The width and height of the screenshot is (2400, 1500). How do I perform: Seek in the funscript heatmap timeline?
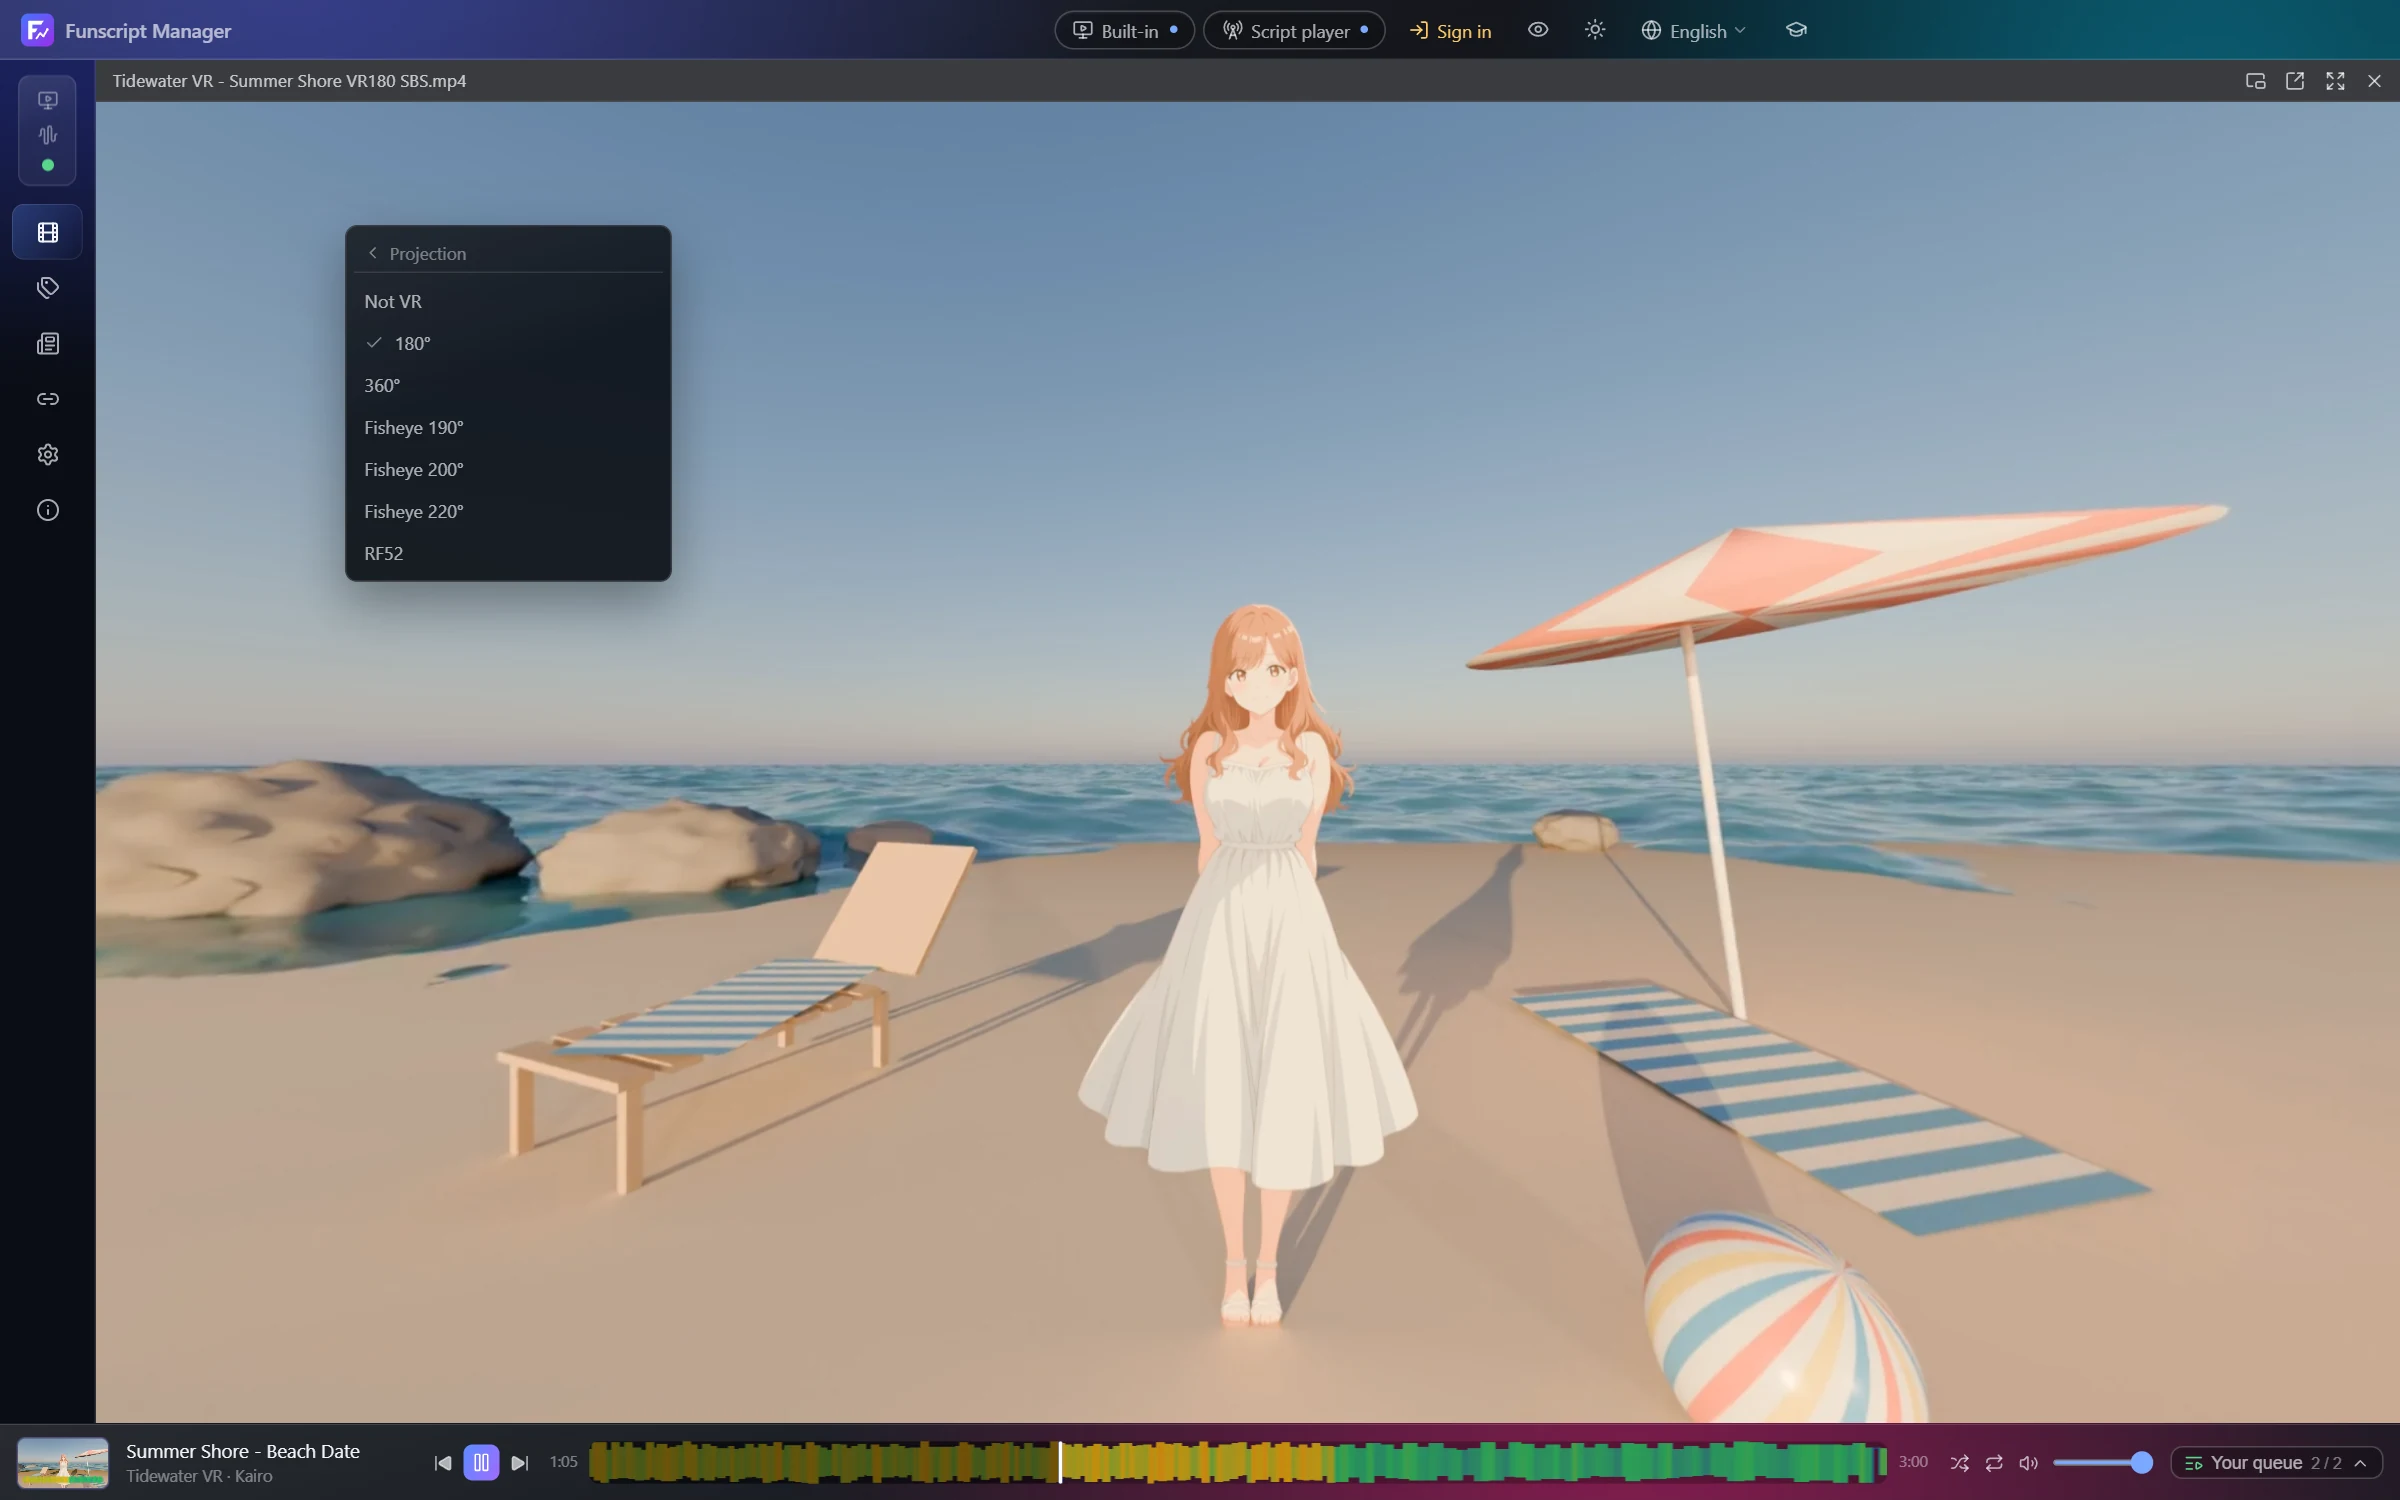(1237, 1463)
